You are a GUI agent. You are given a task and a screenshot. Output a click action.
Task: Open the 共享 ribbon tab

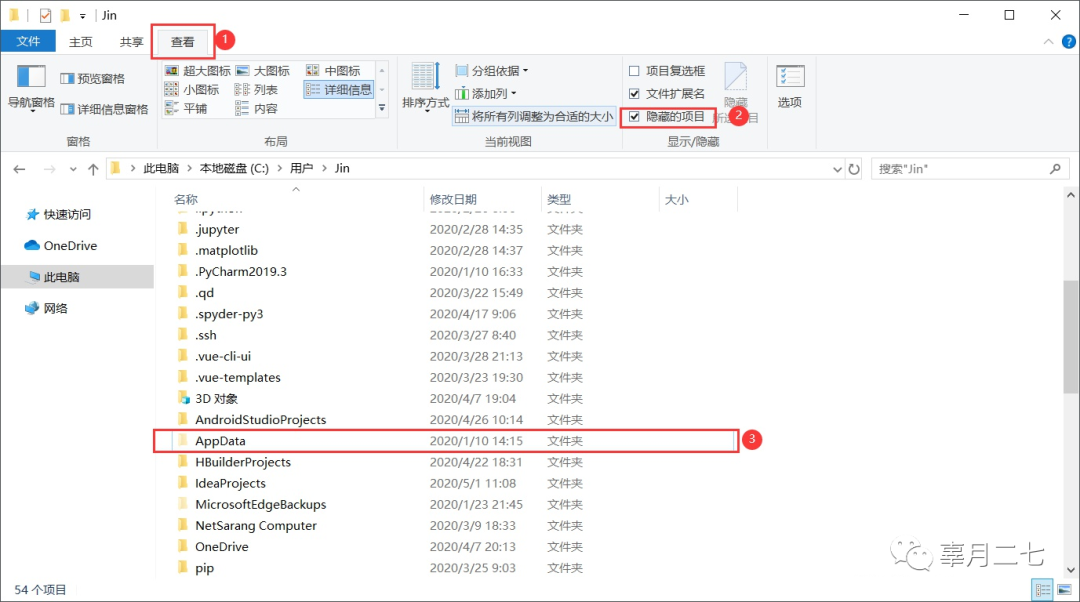[134, 41]
